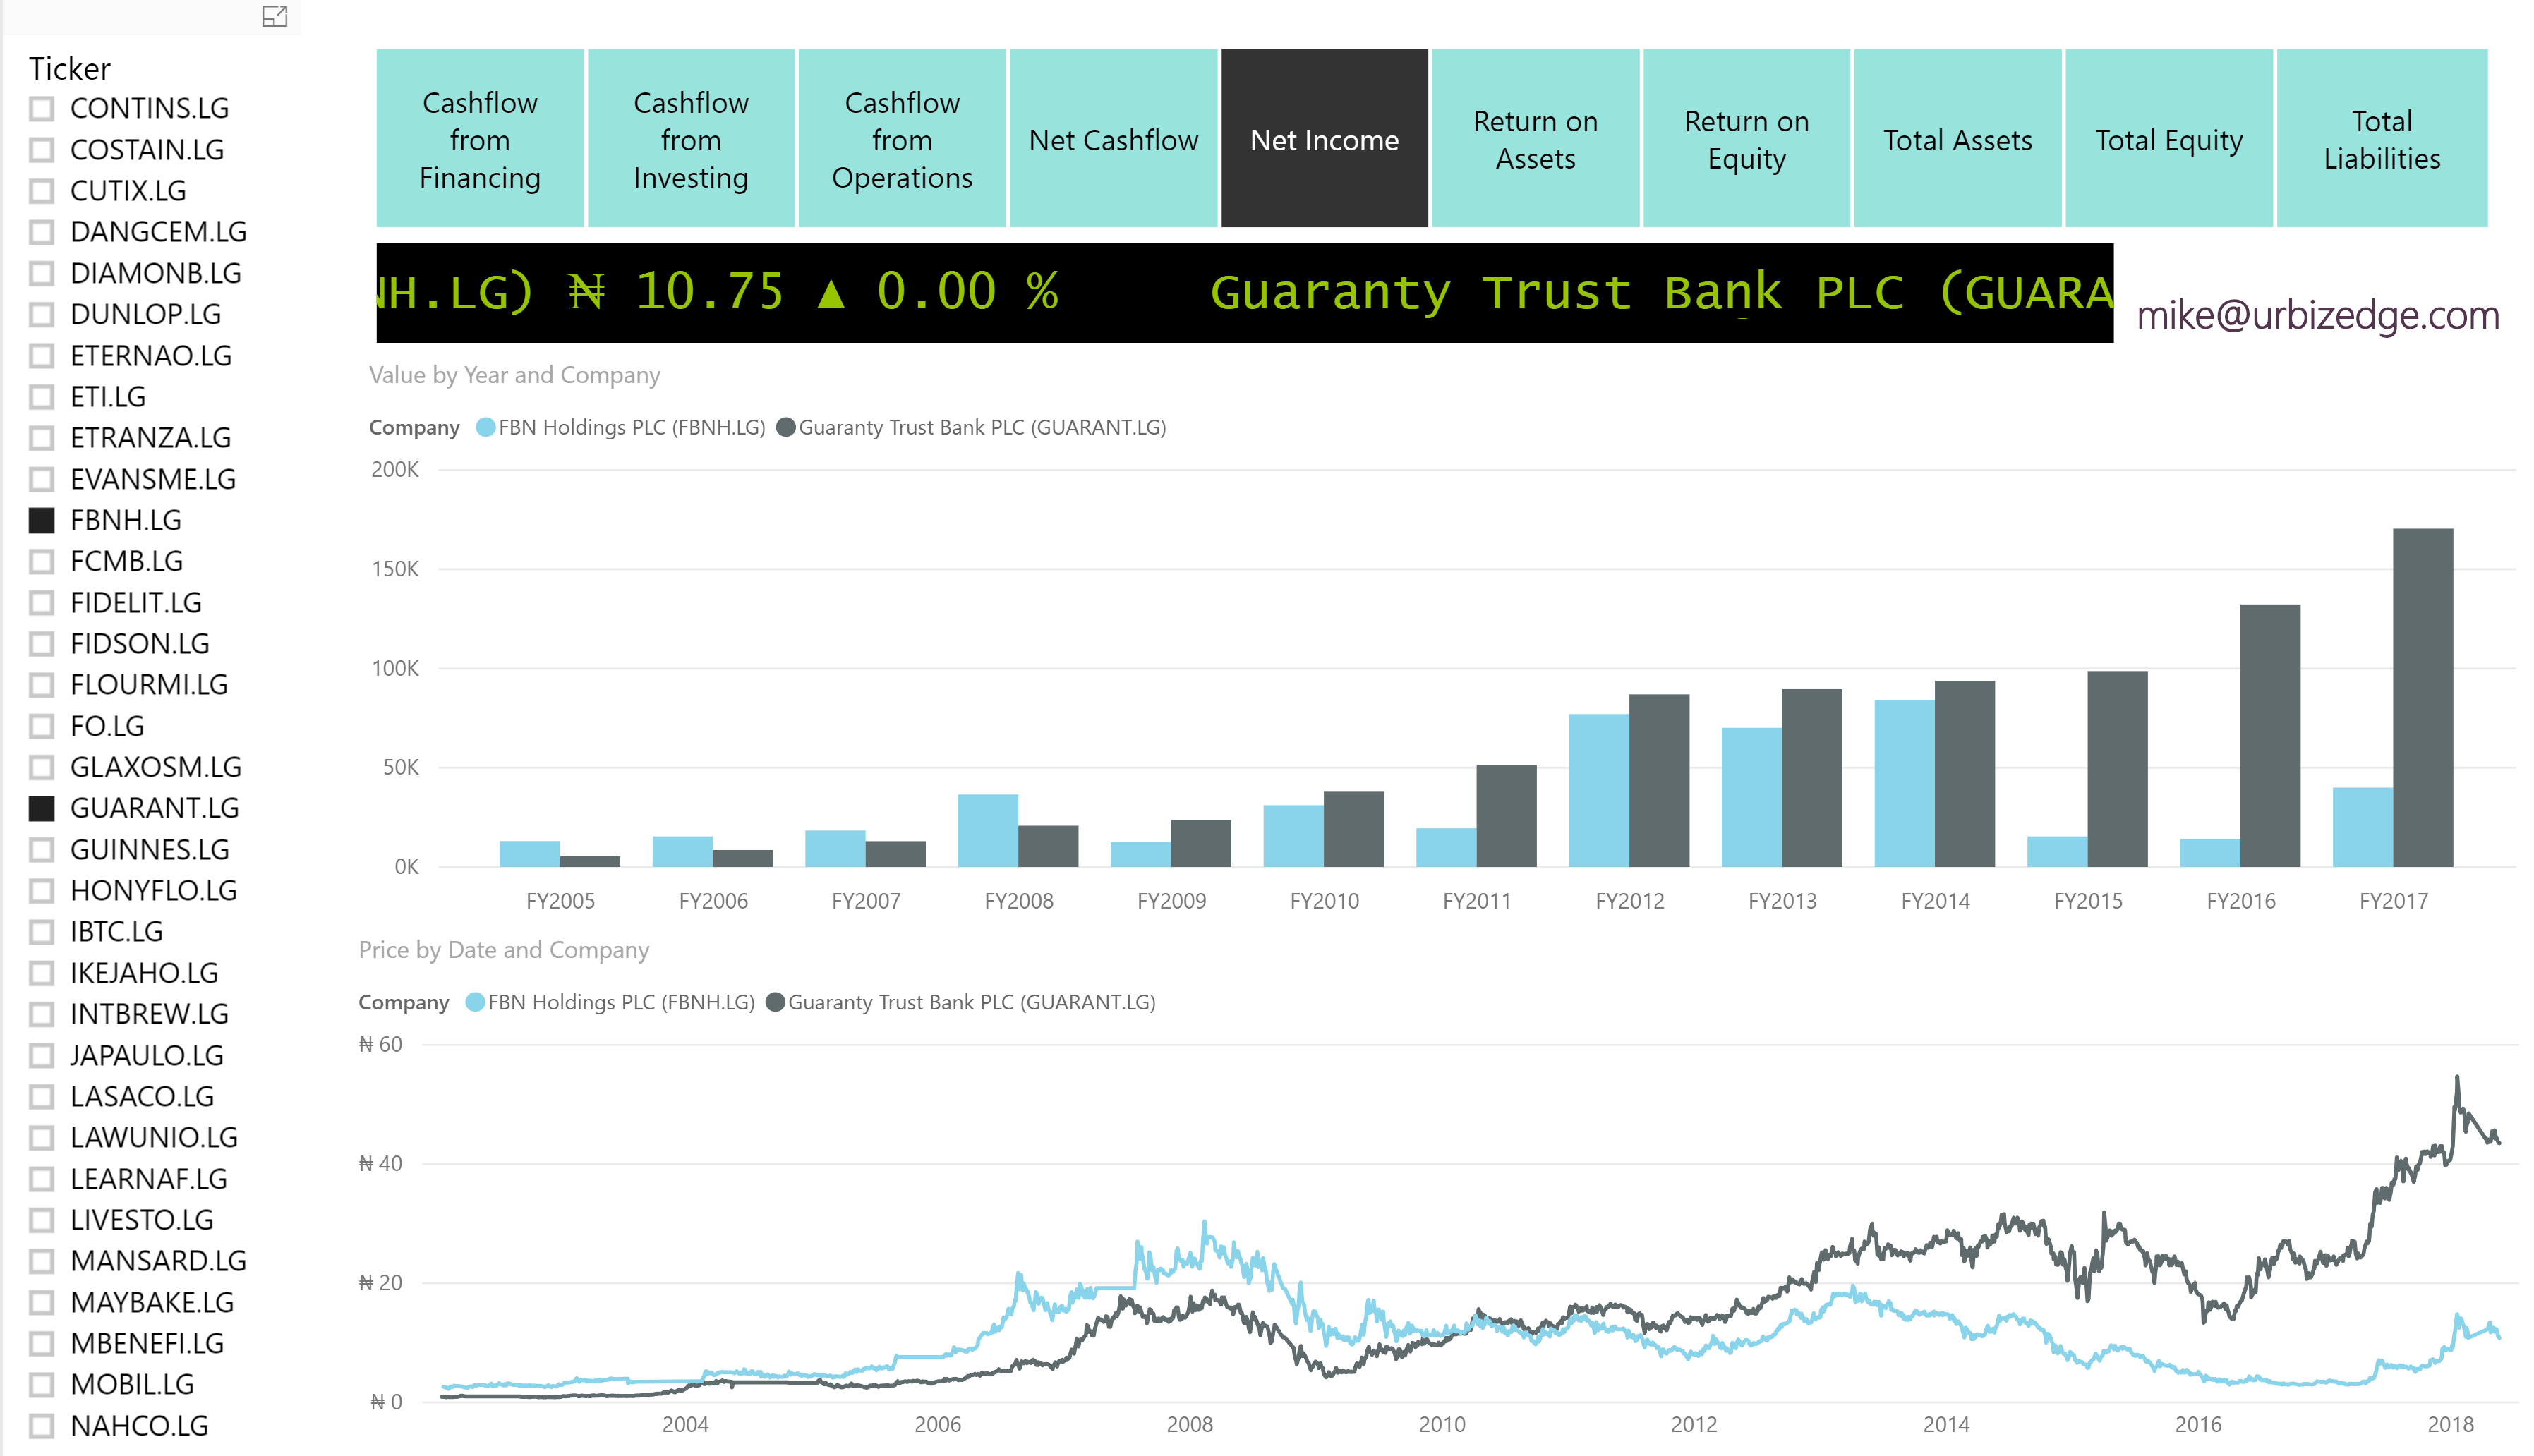
Task: Choose Cashflow from Operations tile
Action: pyautogui.click(x=902, y=139)
